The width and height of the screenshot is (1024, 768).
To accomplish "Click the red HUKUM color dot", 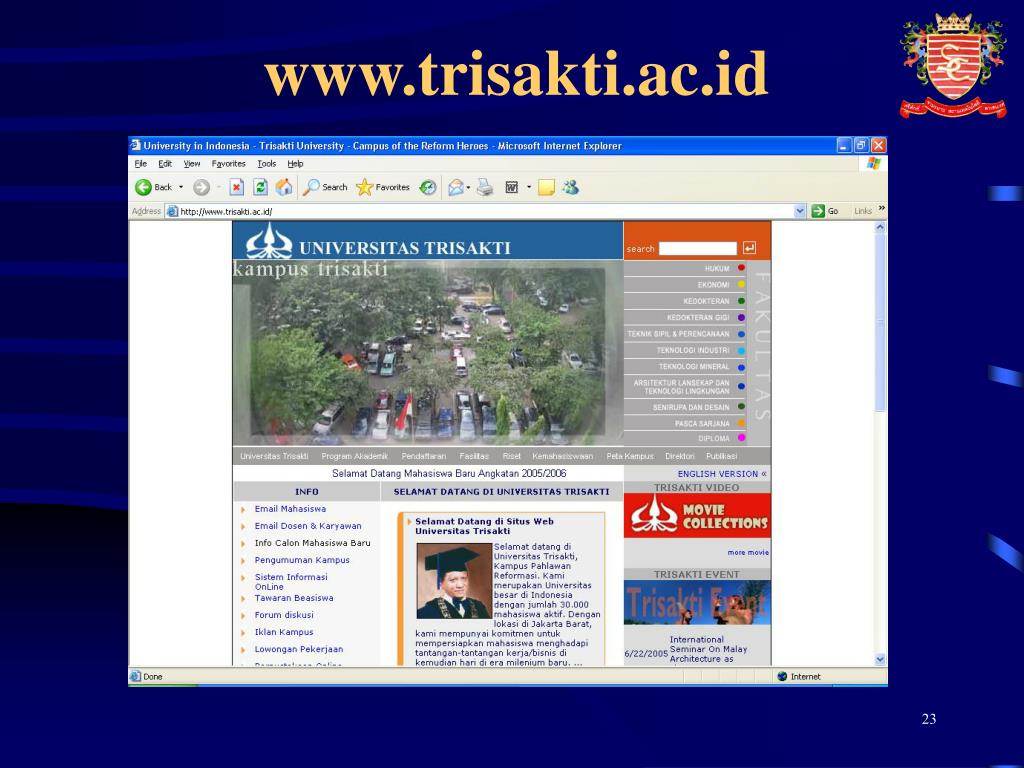I will (741, 268).
